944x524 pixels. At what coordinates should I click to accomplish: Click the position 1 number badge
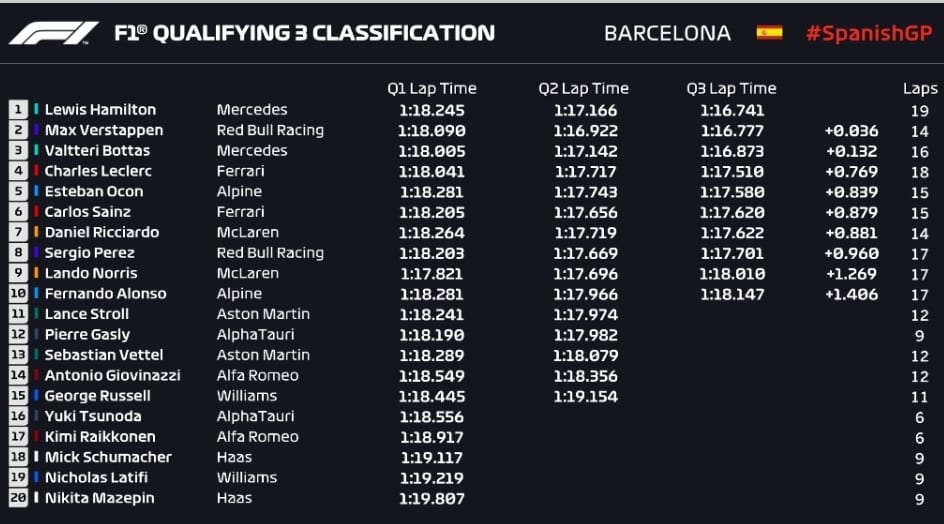[x=18, y=110]
